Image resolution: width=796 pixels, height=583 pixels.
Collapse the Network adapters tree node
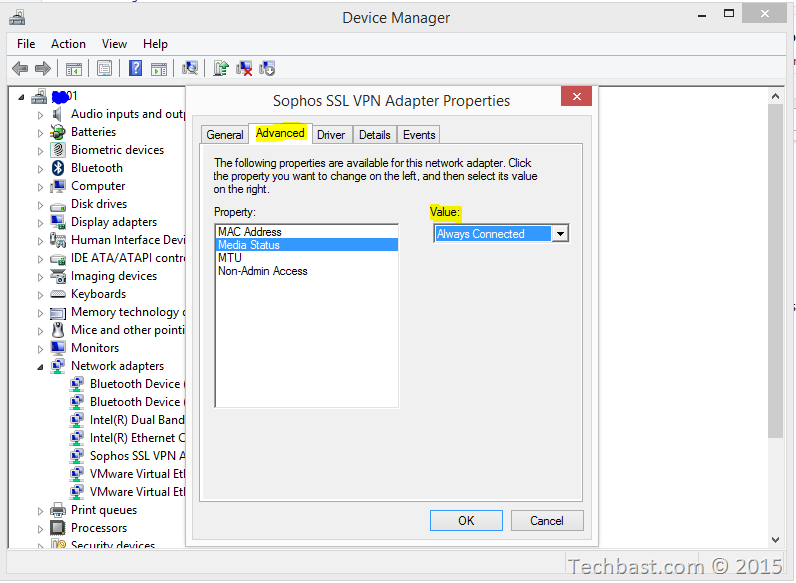tap(40, 367)
